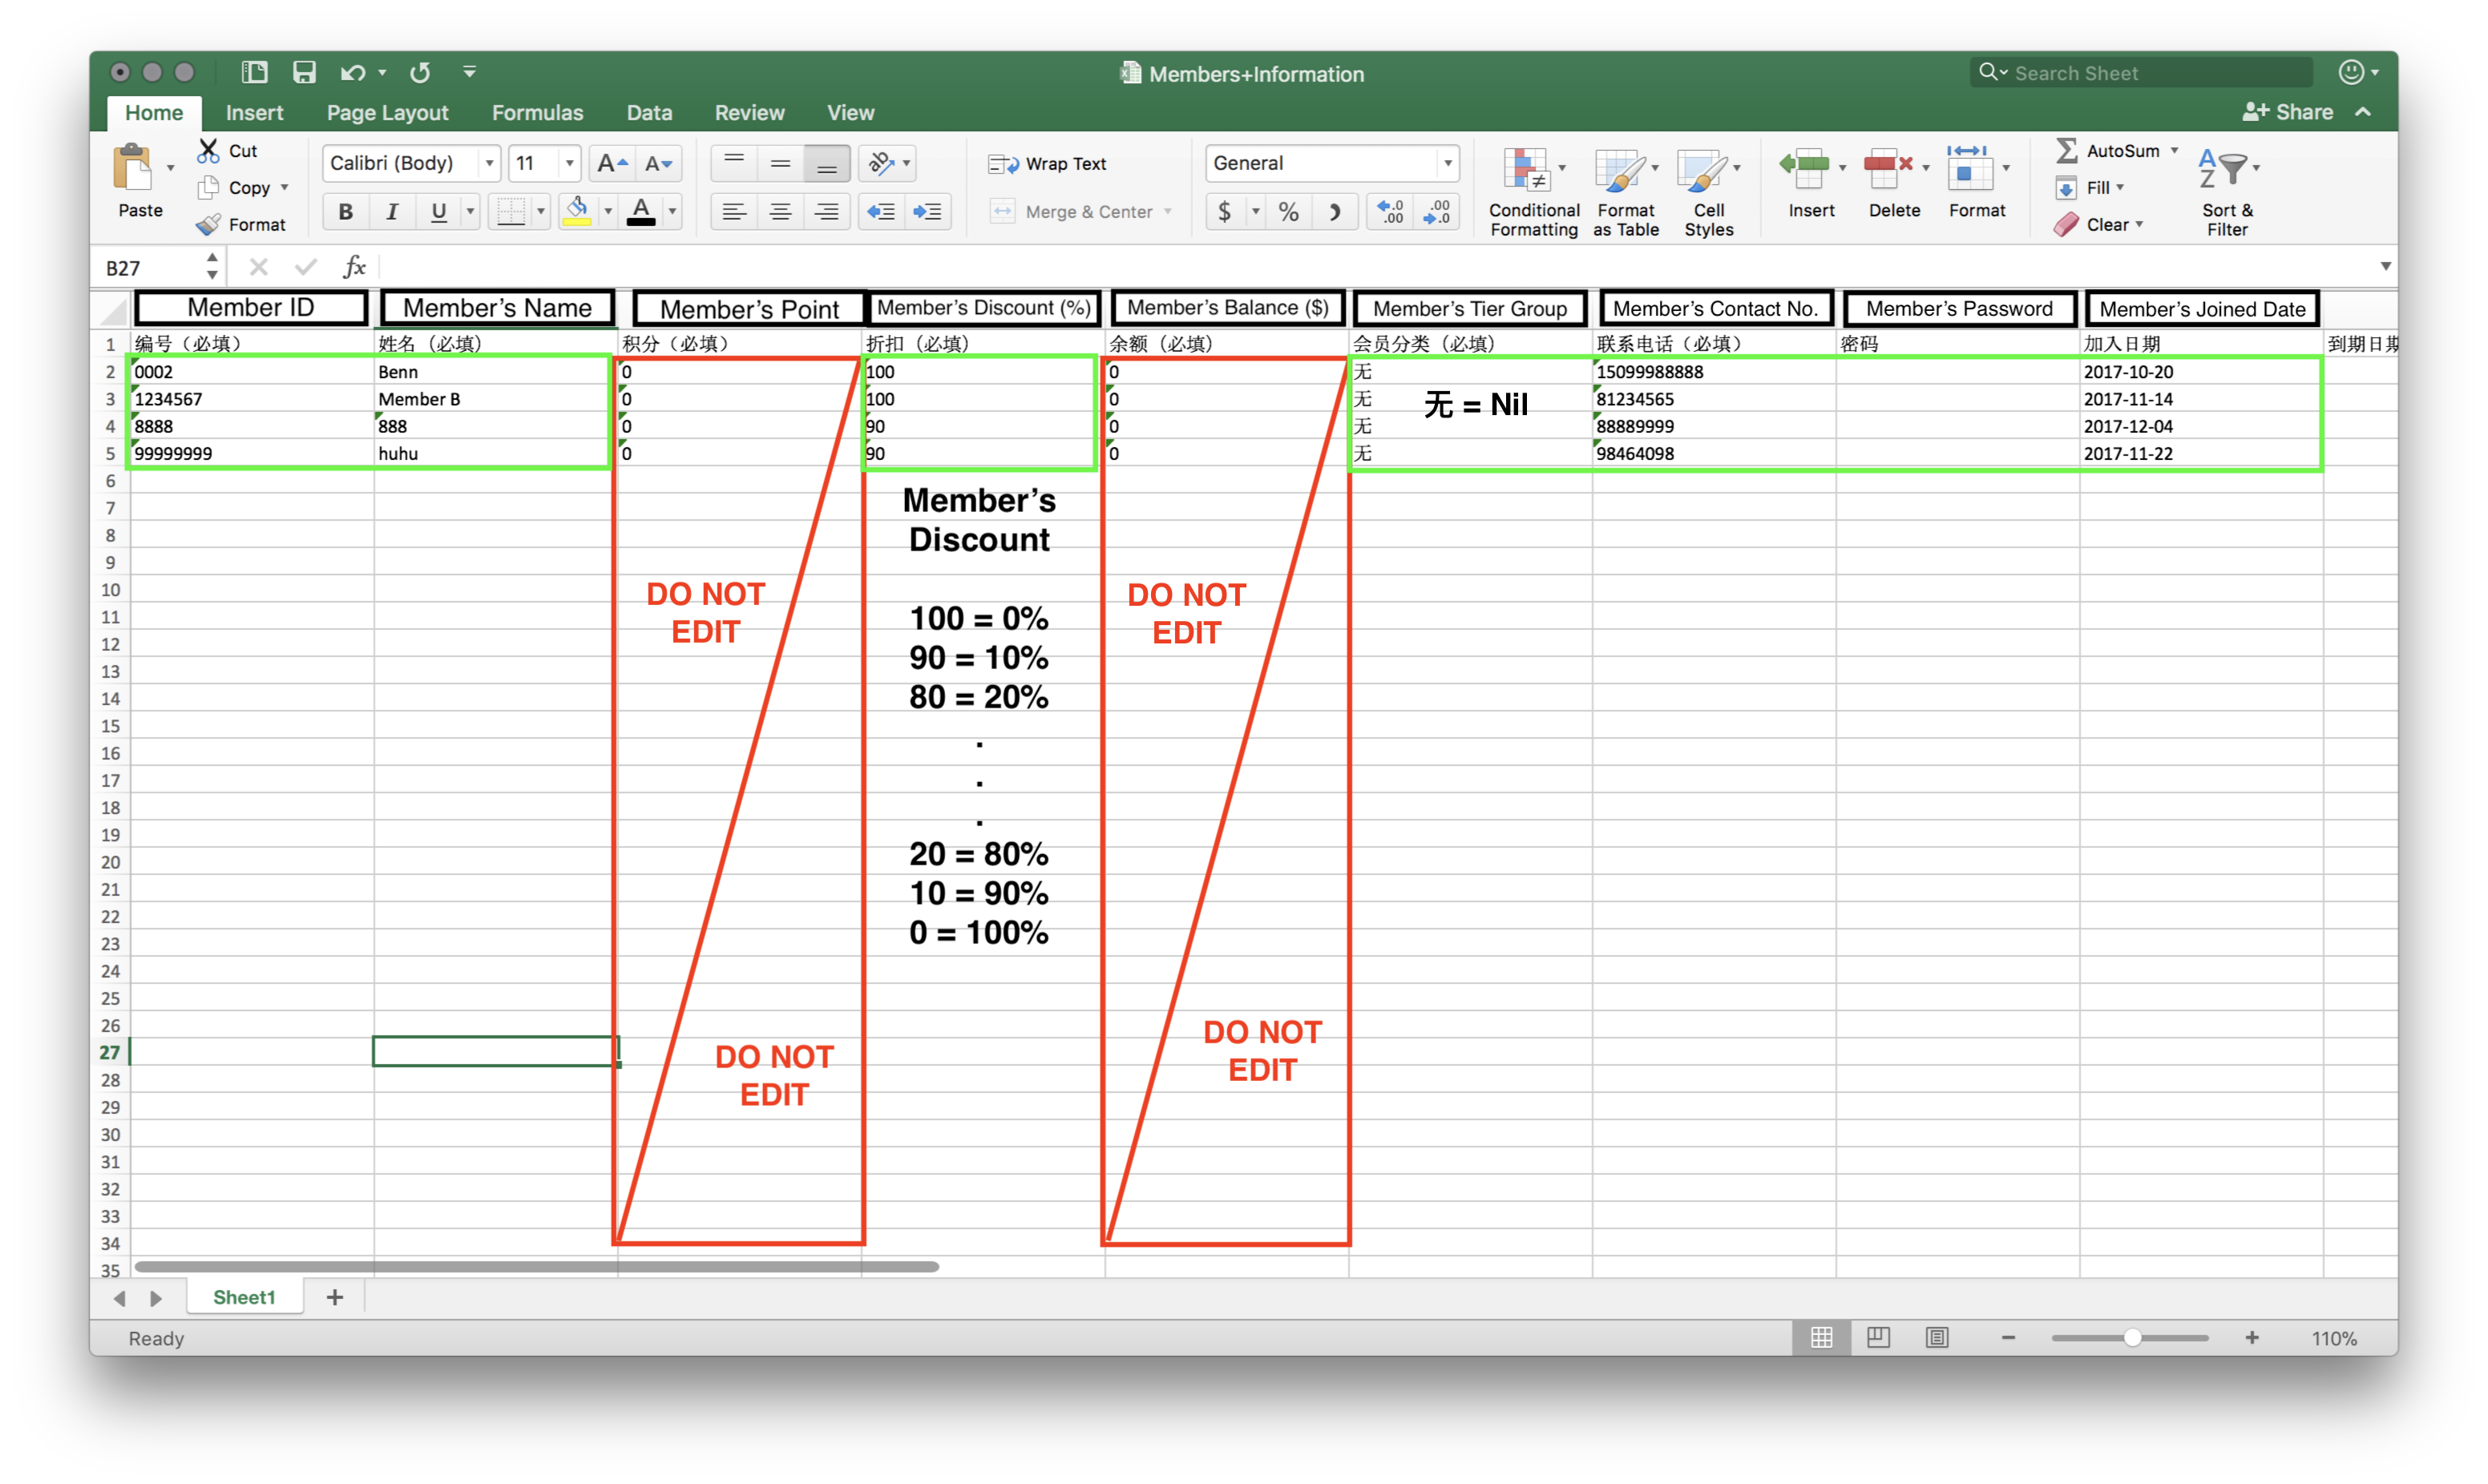This screenshot has width=2488, height=1484.
Task: Open the Calibri font name dropdown
Action: click(x=489, y=163)
